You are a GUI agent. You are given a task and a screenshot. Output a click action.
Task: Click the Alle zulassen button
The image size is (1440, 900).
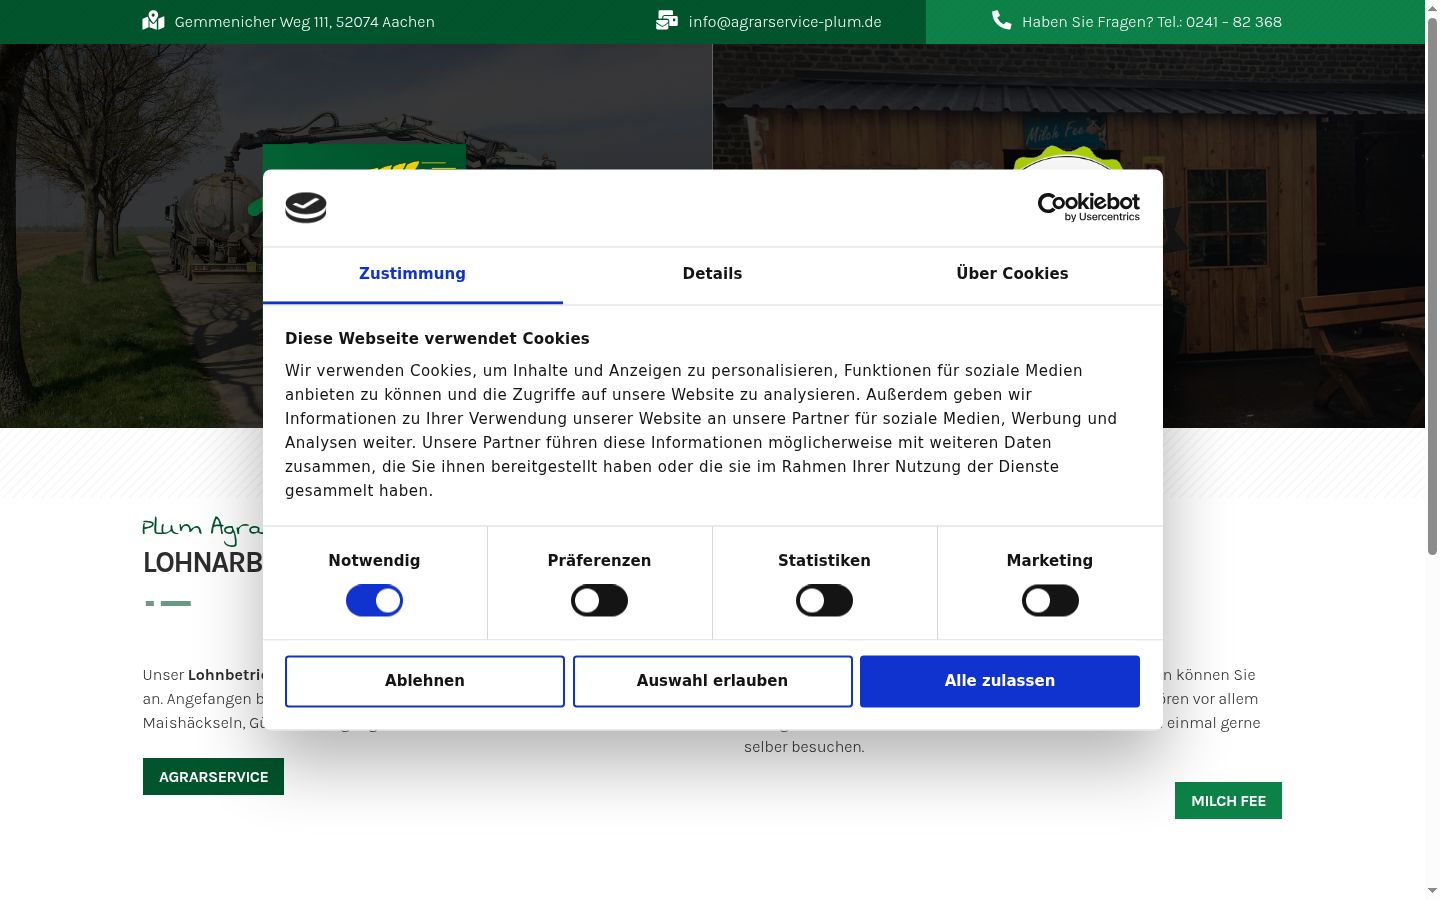coord(1000,681)
